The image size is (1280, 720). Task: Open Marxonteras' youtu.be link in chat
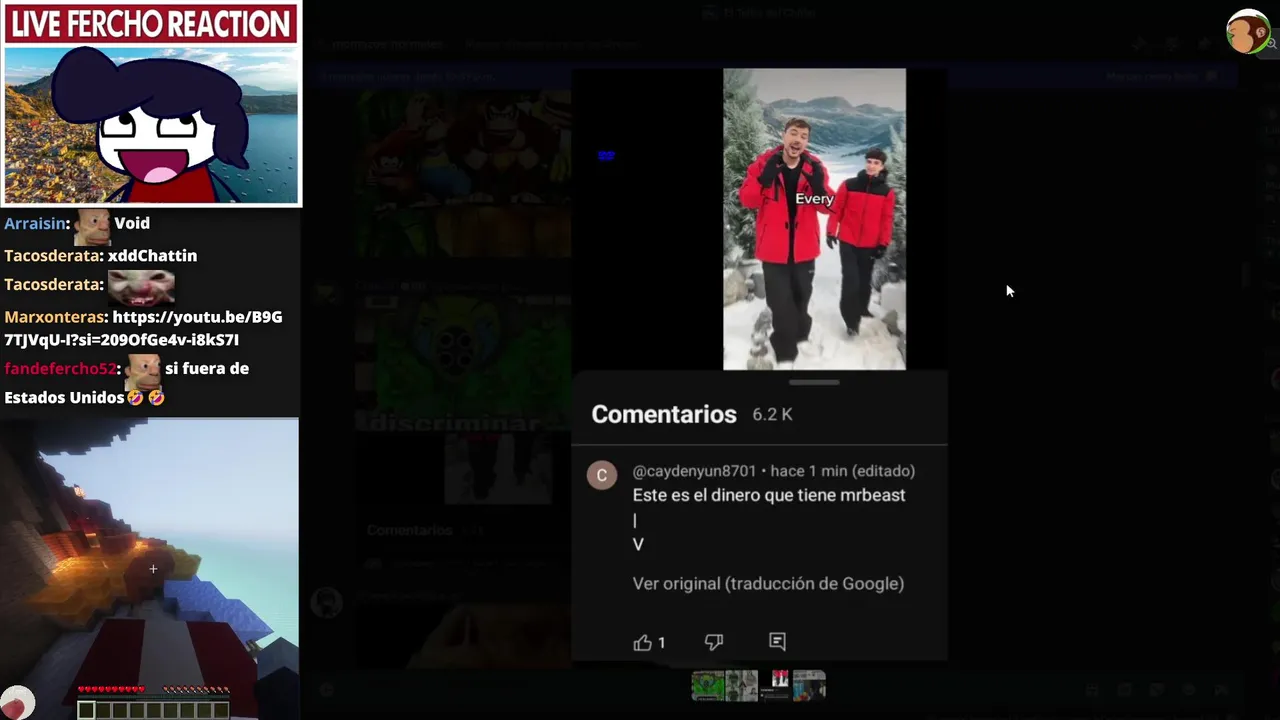(x=143, y=328)
